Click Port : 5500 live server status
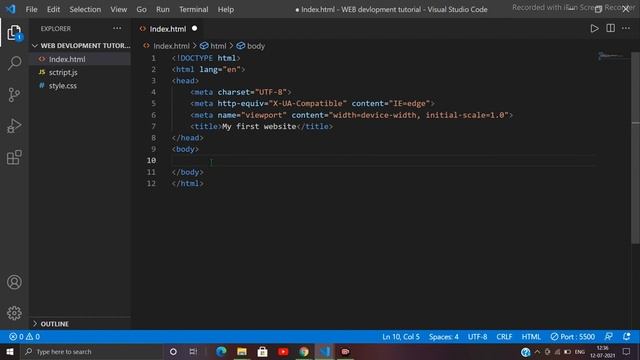Viewport: 640px width, 360px height. [572, 337]
